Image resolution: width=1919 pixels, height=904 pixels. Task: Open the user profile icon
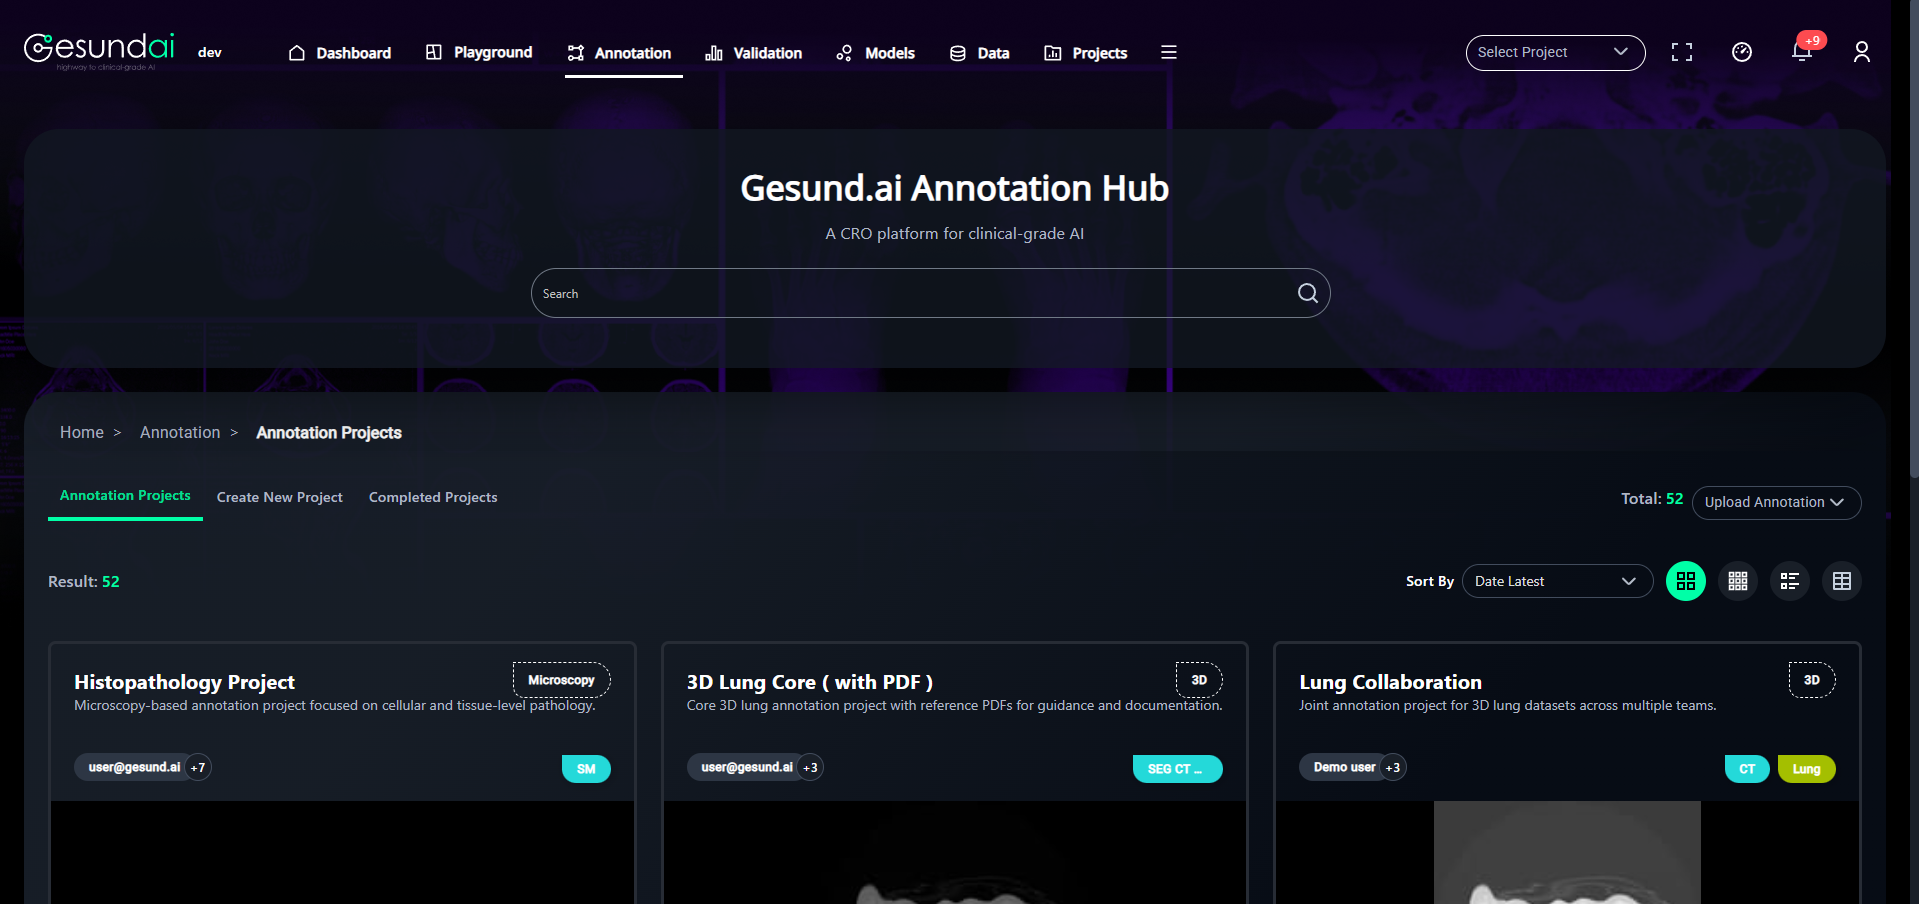(1862, 52)
